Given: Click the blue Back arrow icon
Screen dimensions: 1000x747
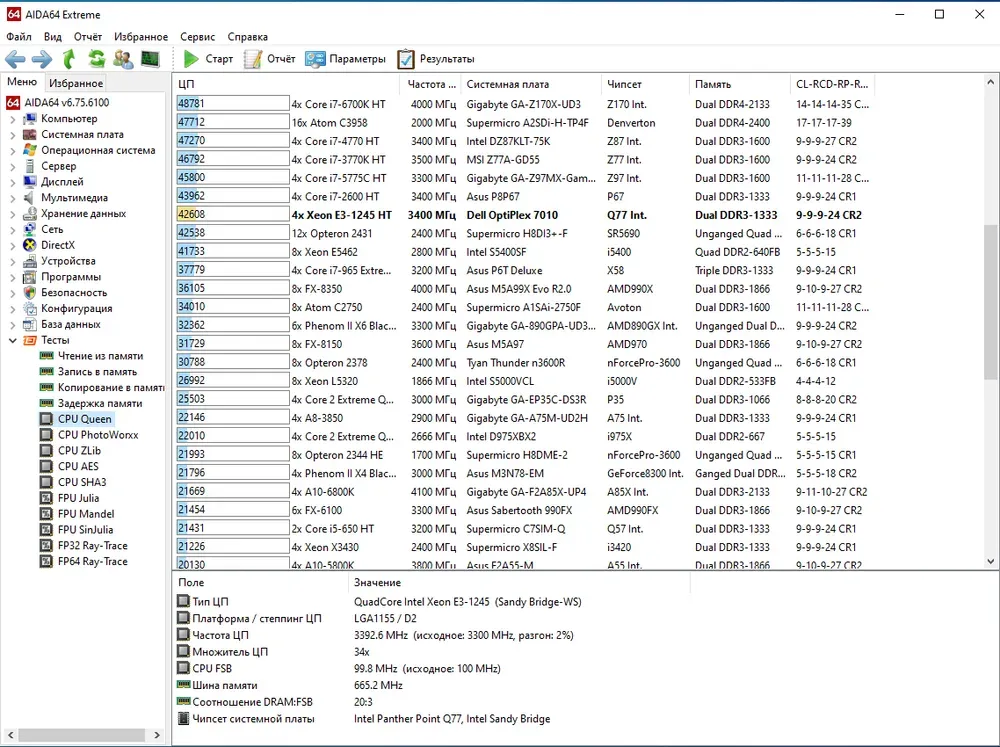Looking at the screenshot, I should pyautogui.click(x=15, y=59).
